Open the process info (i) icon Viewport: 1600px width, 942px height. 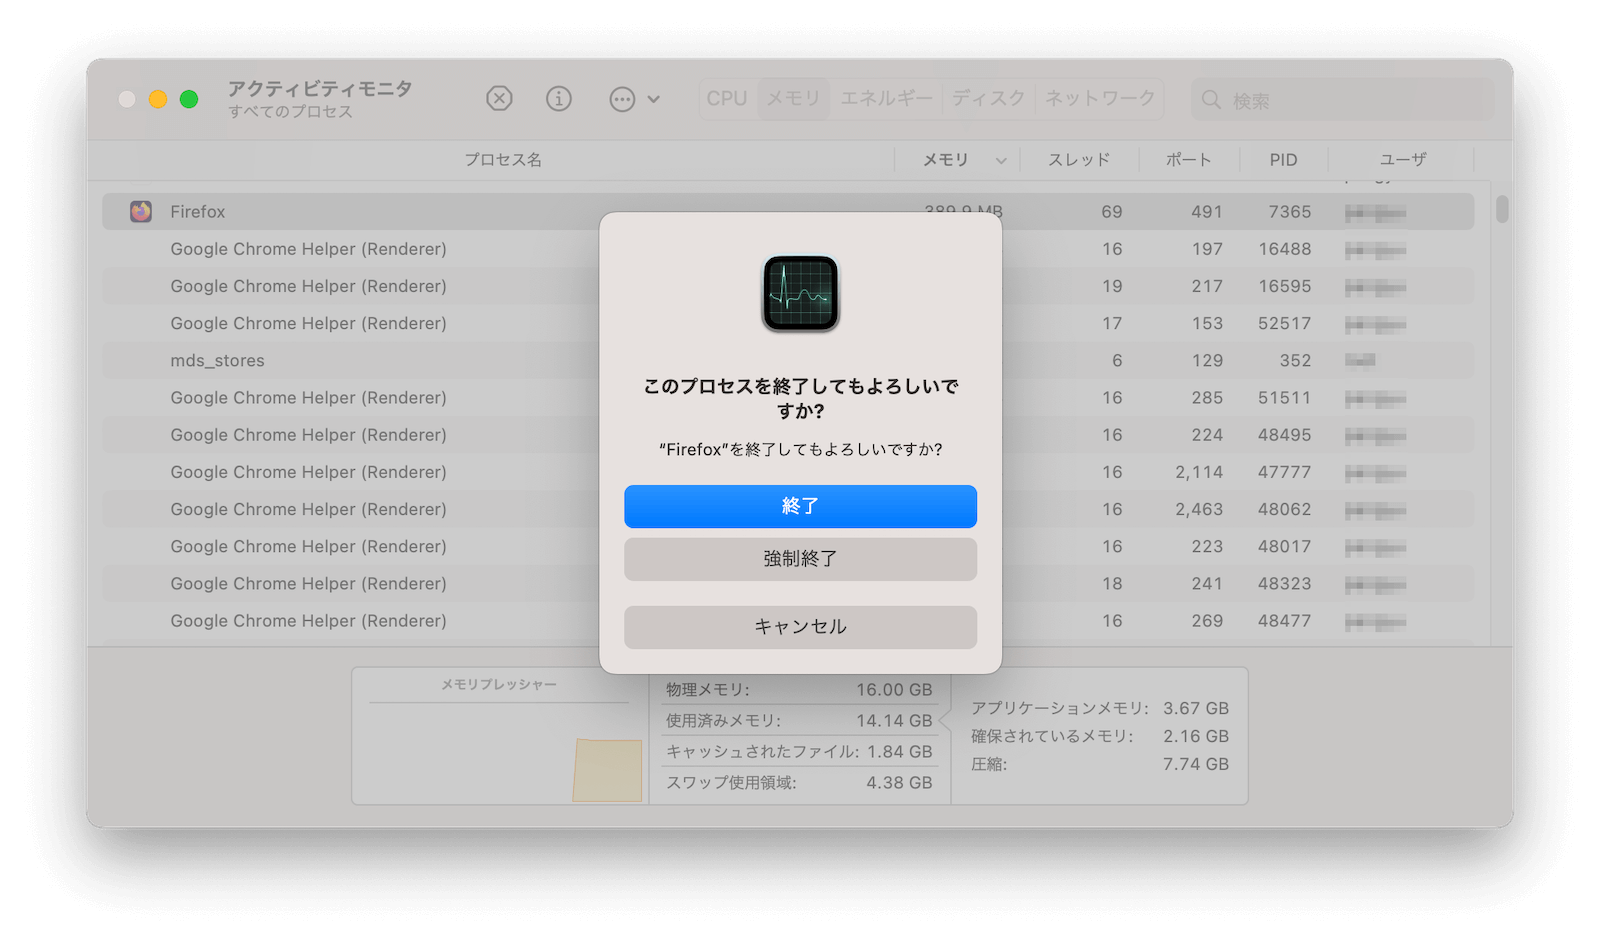559,98
